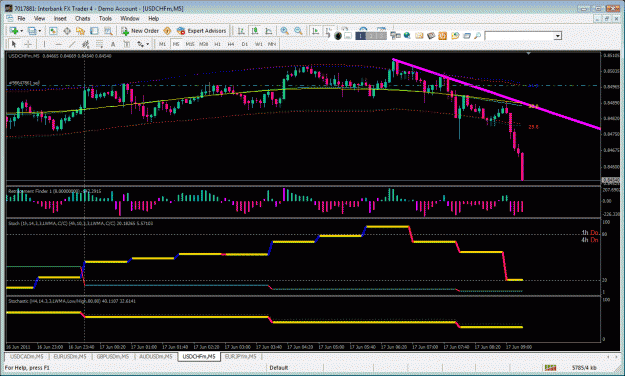Open the Market Watch window icon
This screenshot has height=376, width=625.
53,31
